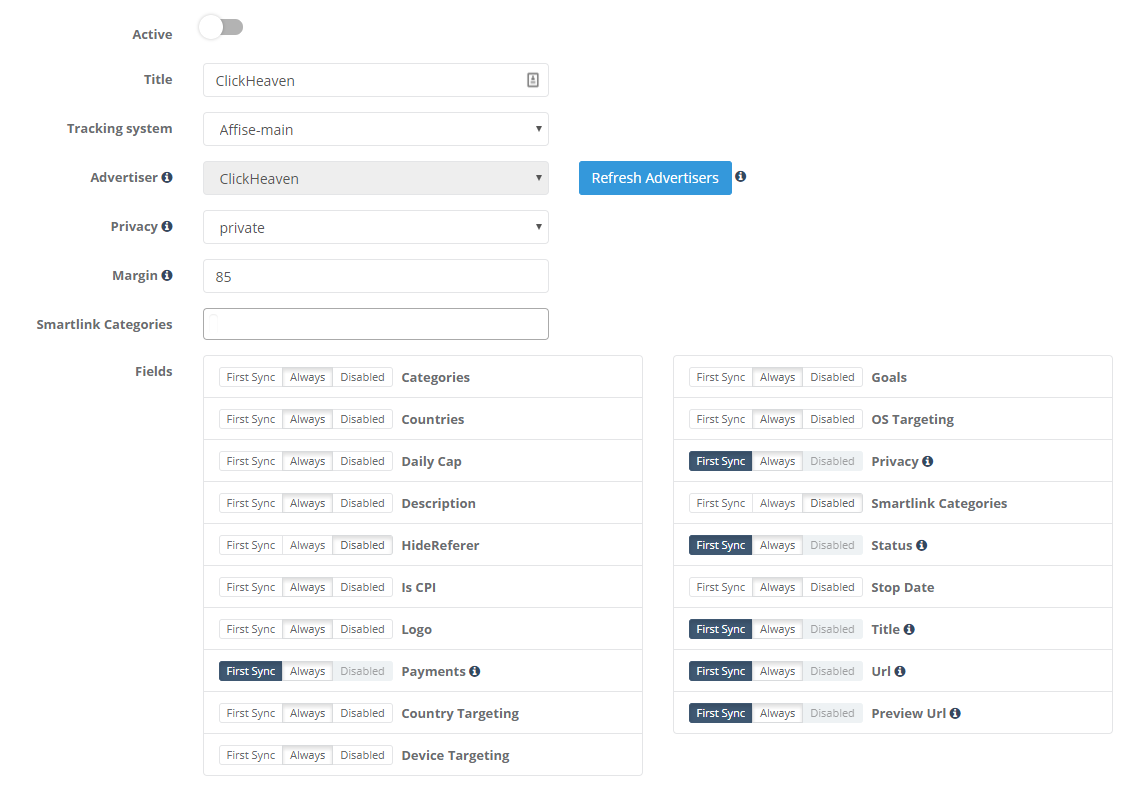Set Categories sync to First Sync
This screenshot has width=1124, height=790.
pos(251,377)
